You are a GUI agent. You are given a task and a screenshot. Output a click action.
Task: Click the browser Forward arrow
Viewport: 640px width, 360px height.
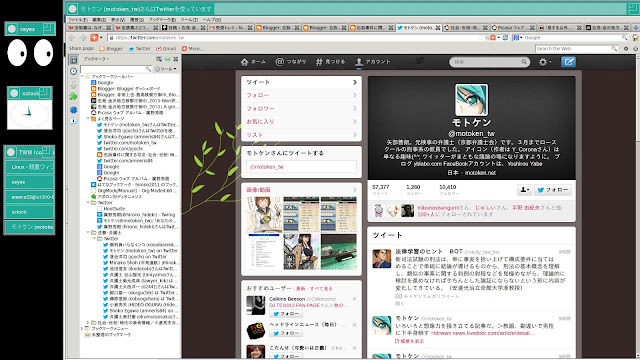point(83,38)
